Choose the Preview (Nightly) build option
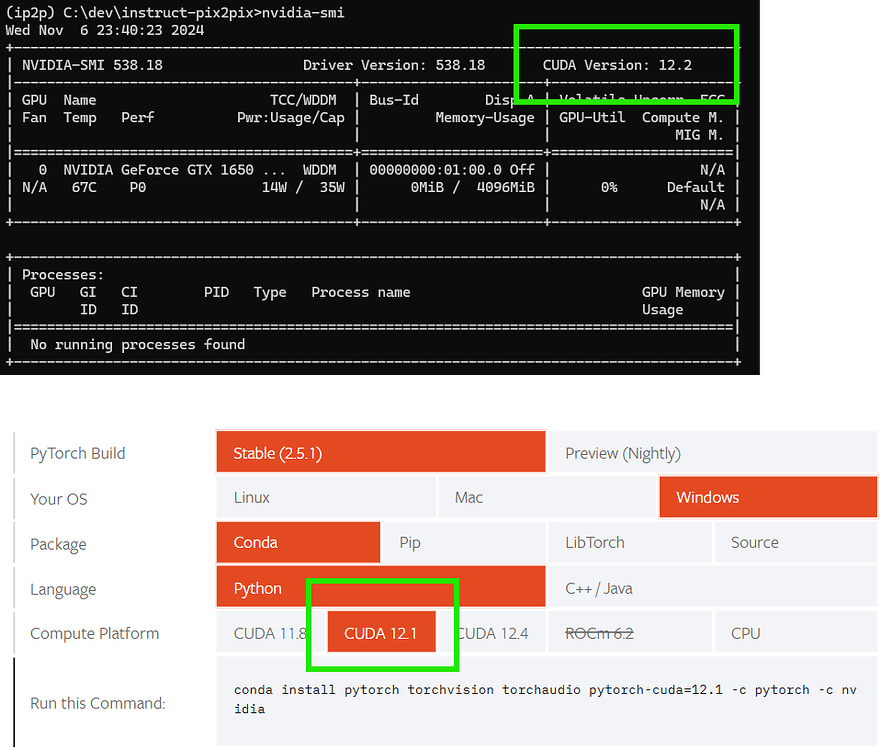The width and height of the screenshot is (880, 750). coord(713,452)
